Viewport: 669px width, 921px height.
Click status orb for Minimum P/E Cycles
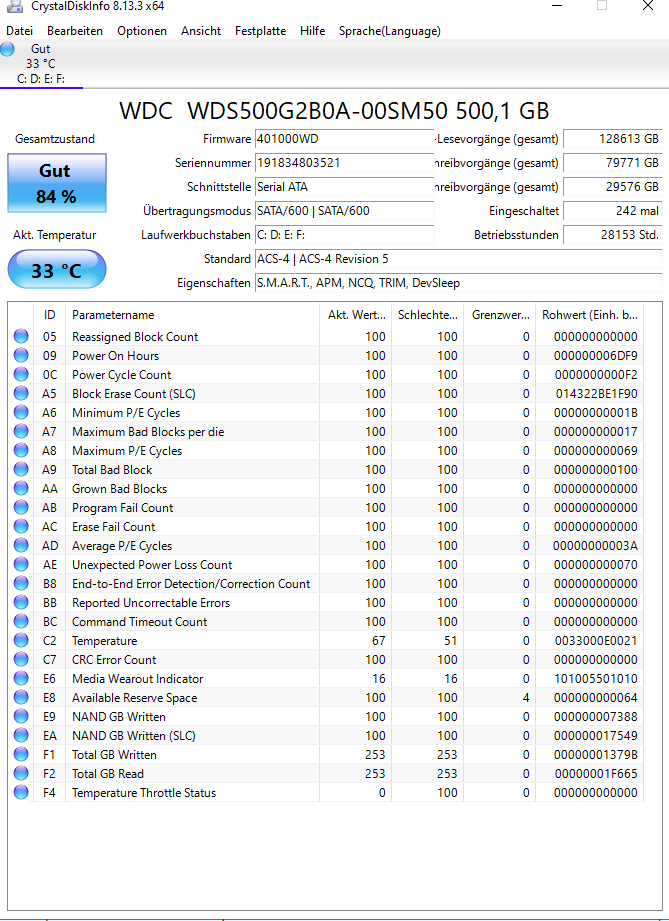pyautogui.click(x=21, y=412)
